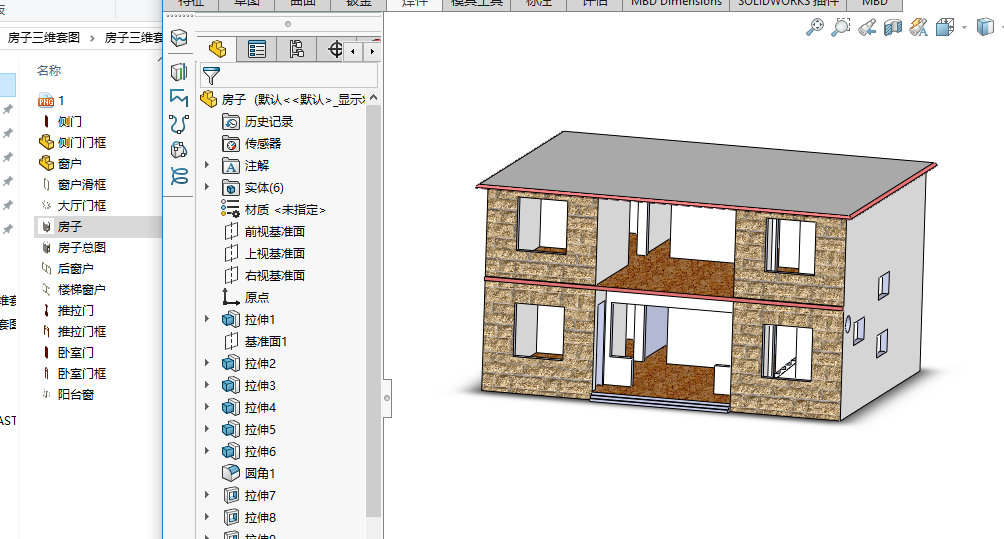
Task: Click the funnel filter icon
Action: [210, 76]
